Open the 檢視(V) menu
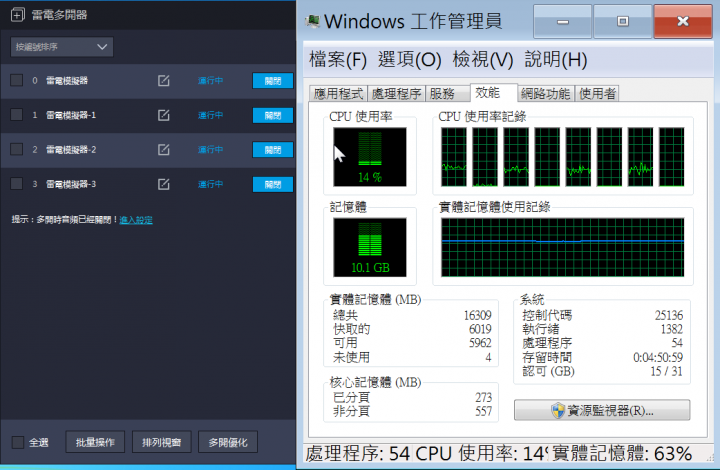The height and width of the screenshot is (470, 720). pos(483,60)
